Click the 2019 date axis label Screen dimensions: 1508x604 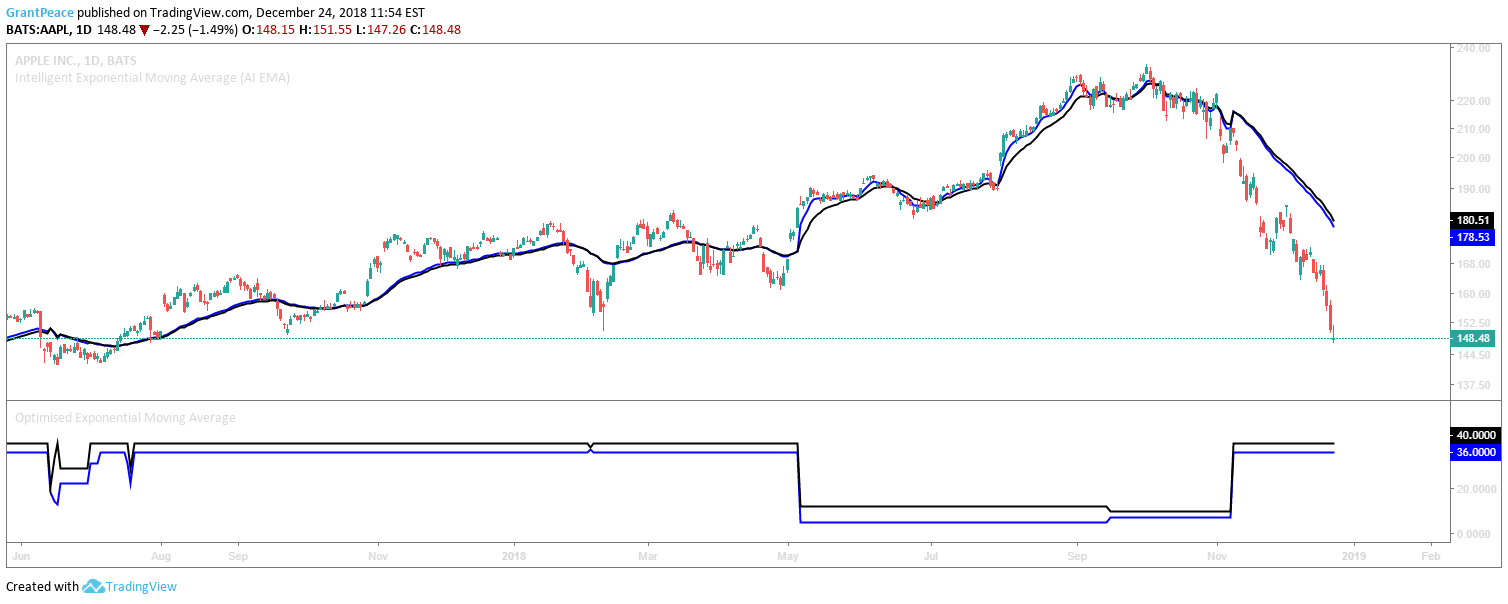click(1353, 554)
